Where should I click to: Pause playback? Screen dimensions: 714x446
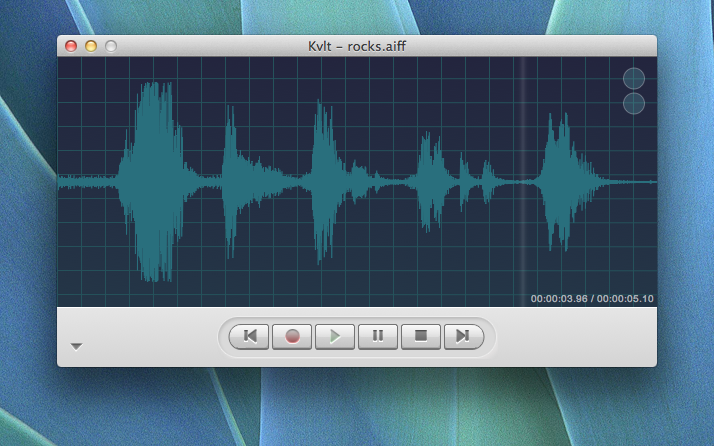pyautogui.click(x=378, y=337)
